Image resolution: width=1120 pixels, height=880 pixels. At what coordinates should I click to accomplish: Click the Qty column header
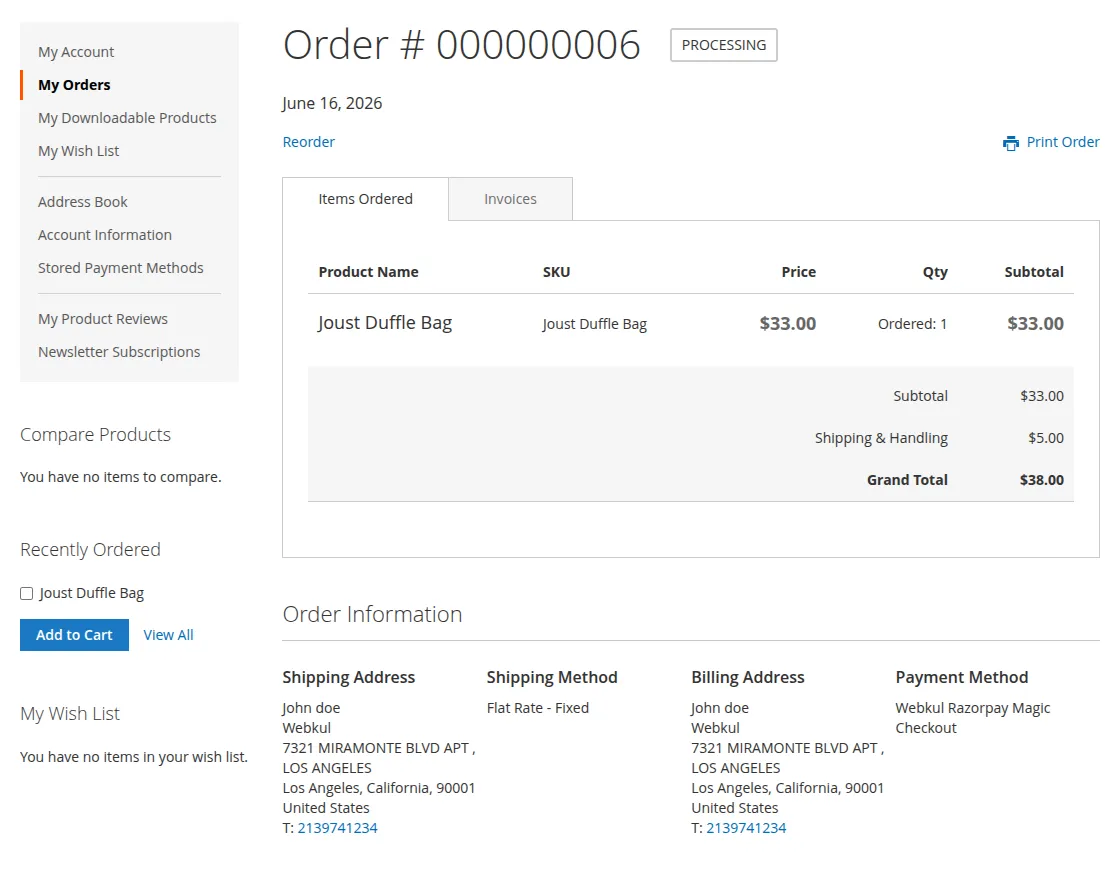935,272
